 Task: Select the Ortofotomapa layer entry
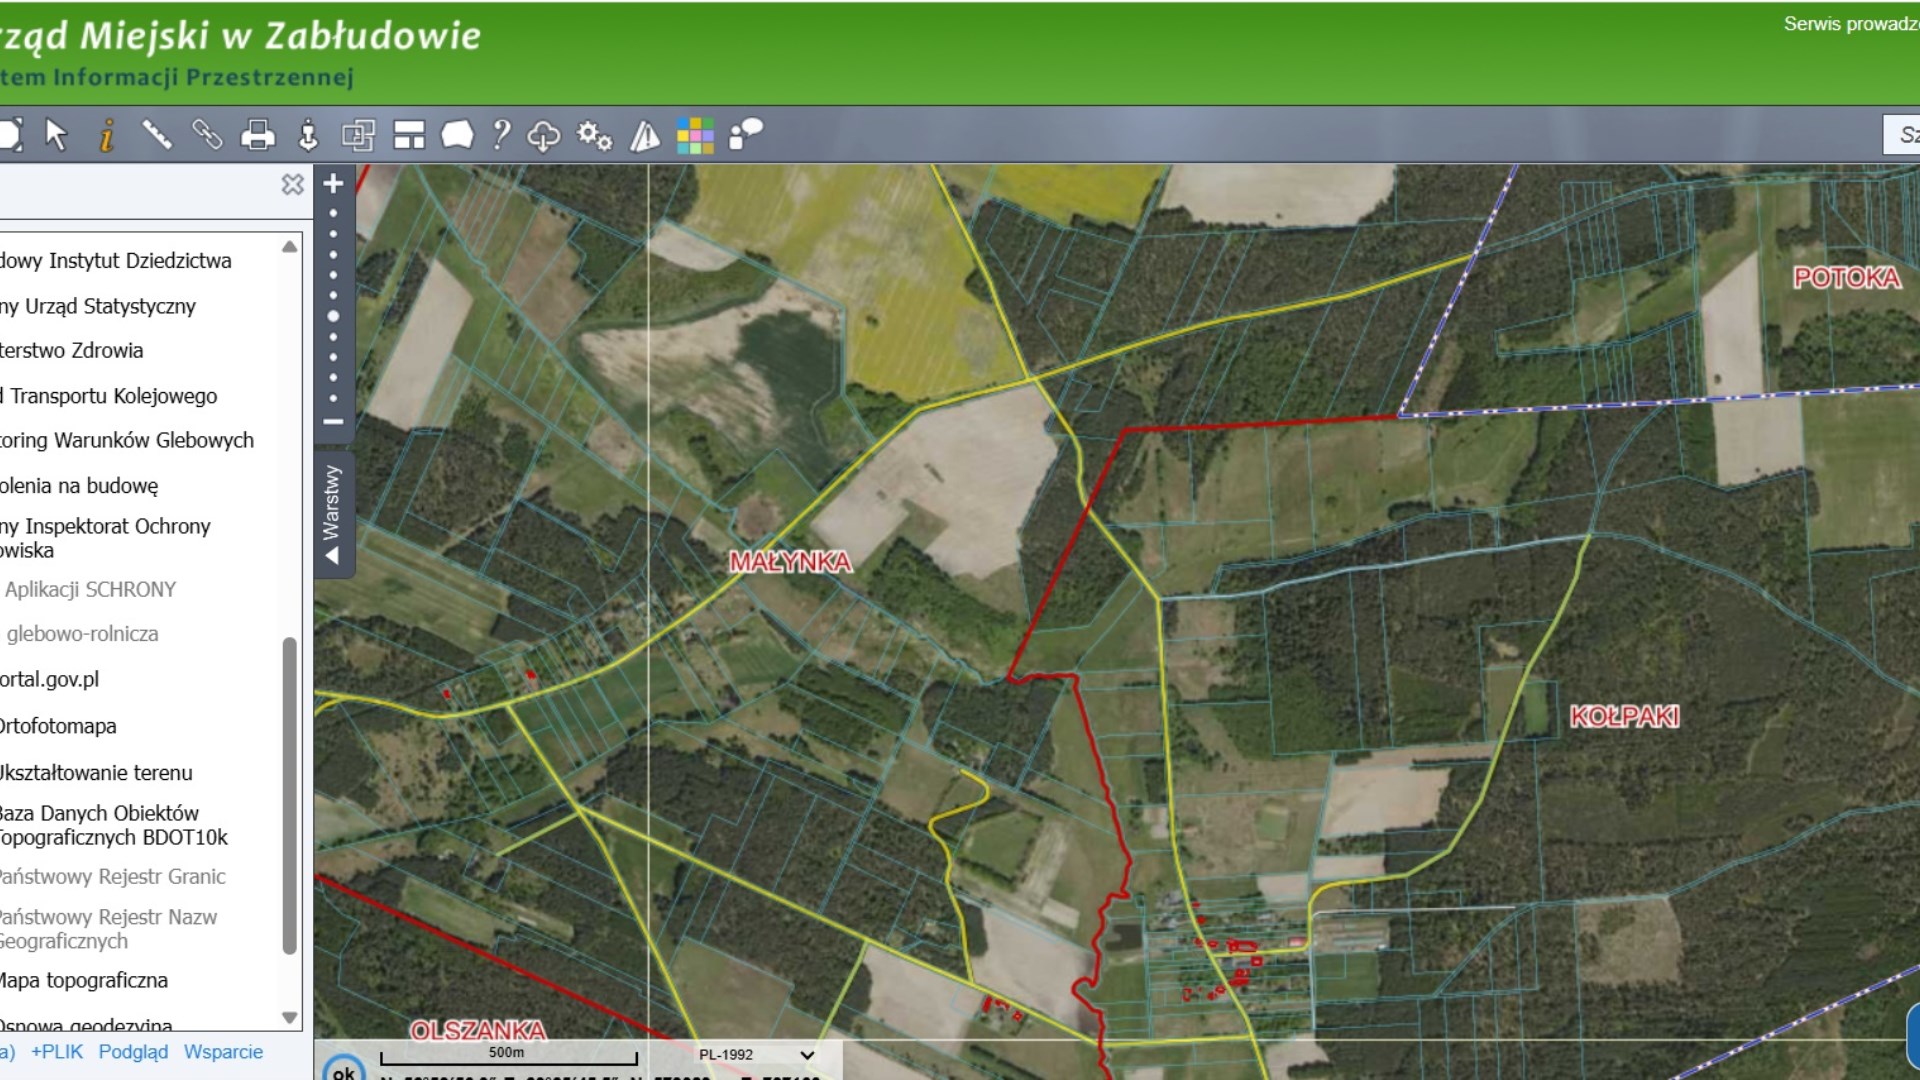pos(58,726)
